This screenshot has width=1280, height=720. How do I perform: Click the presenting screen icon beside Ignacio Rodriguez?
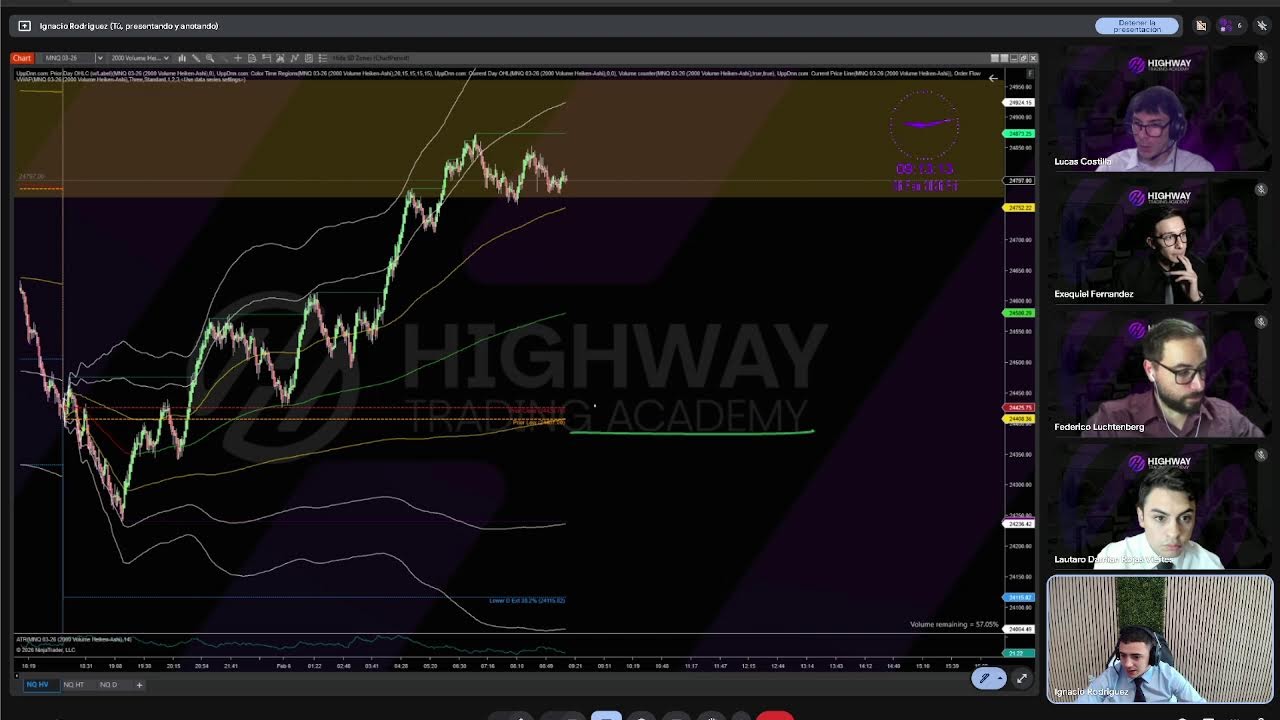coord(25,26)
